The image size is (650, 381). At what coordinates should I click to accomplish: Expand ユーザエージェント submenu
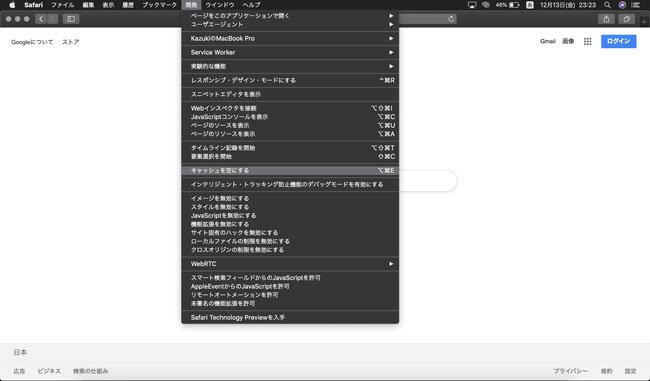coord(290,24)
